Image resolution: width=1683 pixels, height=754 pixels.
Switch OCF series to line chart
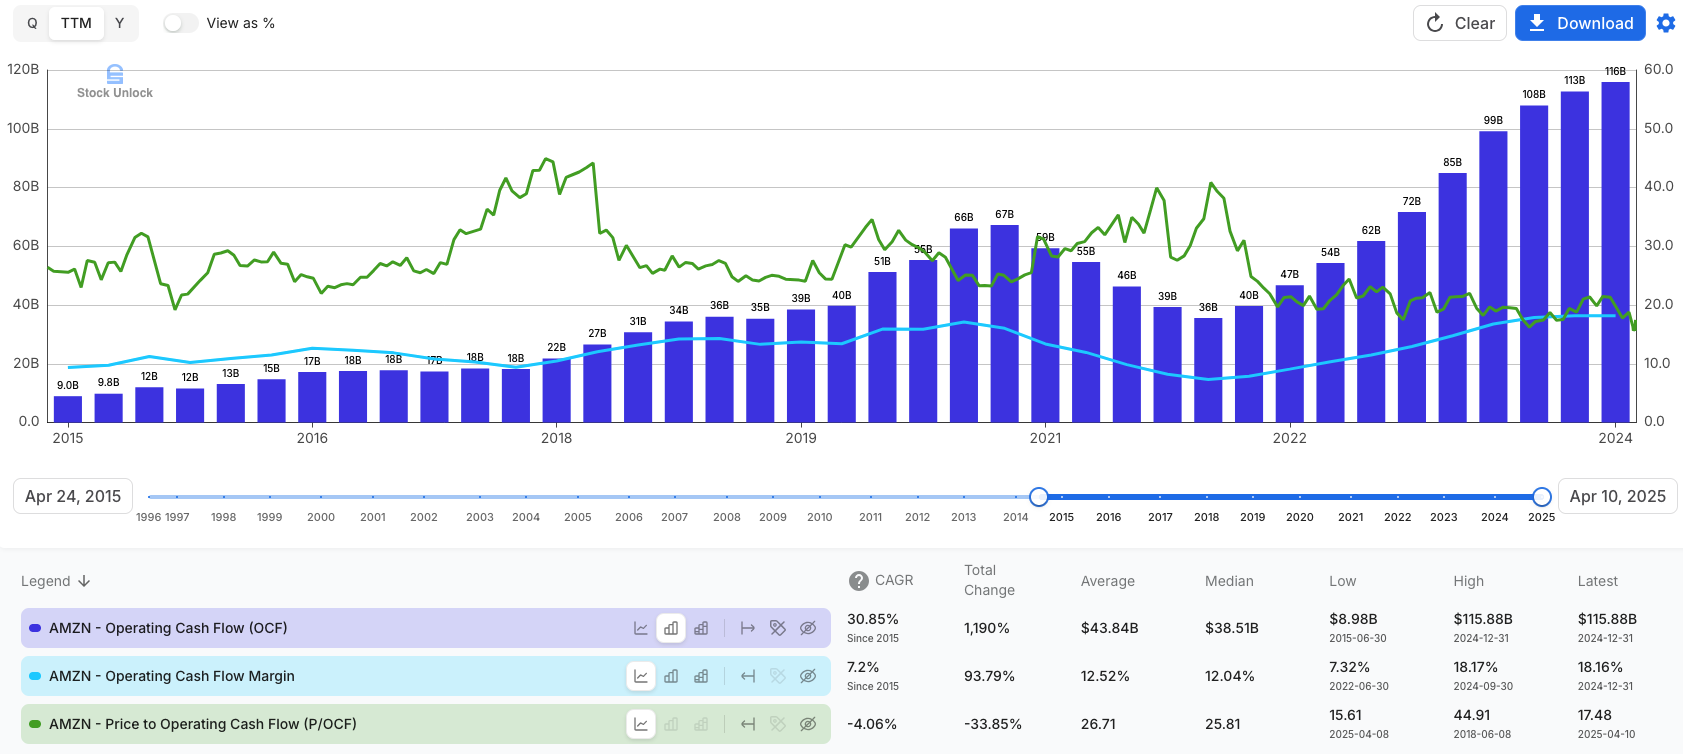(641, 628)
